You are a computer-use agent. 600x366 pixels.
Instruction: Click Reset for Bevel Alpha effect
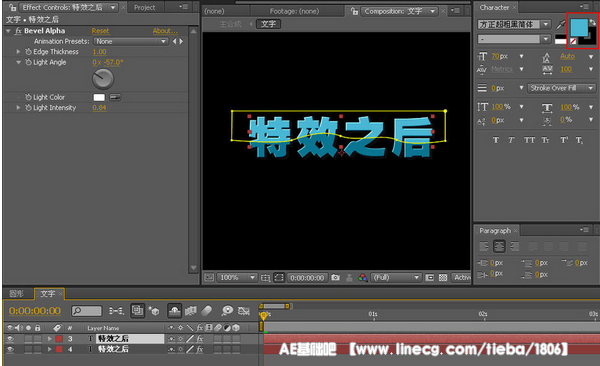pyautogui.click(x=100, y=31)
